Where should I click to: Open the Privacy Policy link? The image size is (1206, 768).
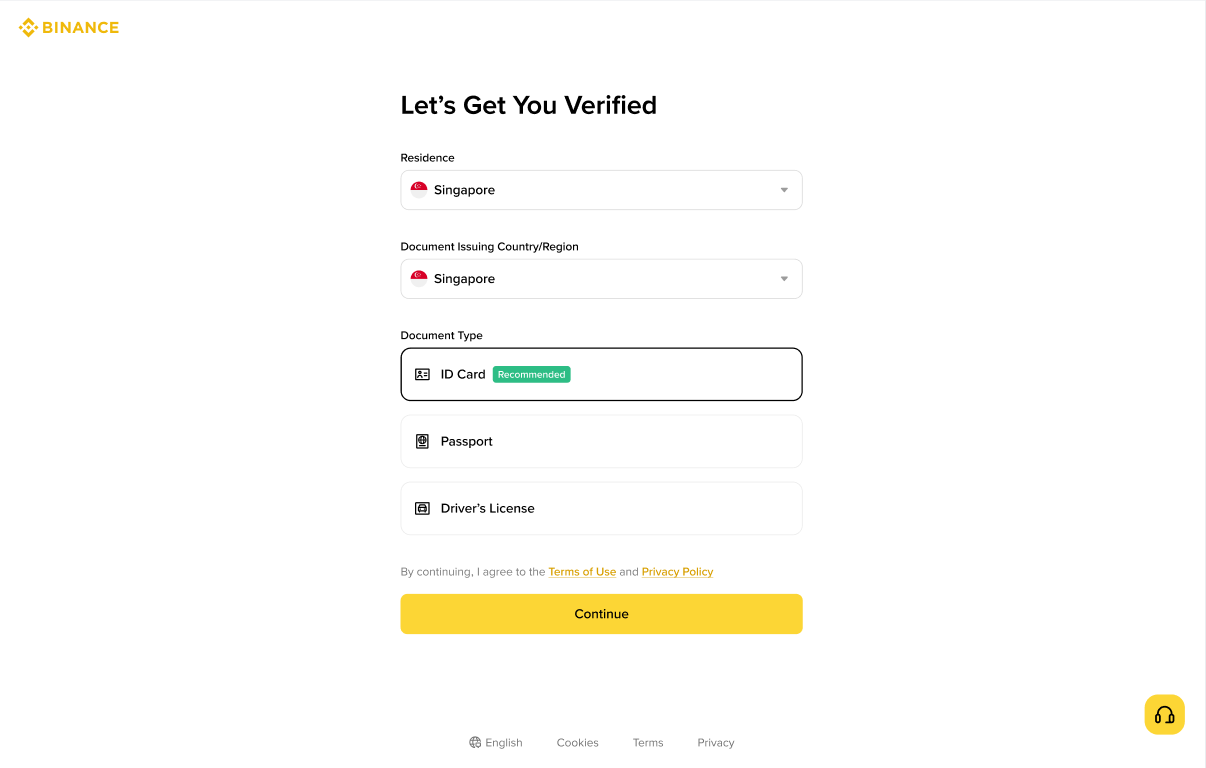click(x=677, y=572)
